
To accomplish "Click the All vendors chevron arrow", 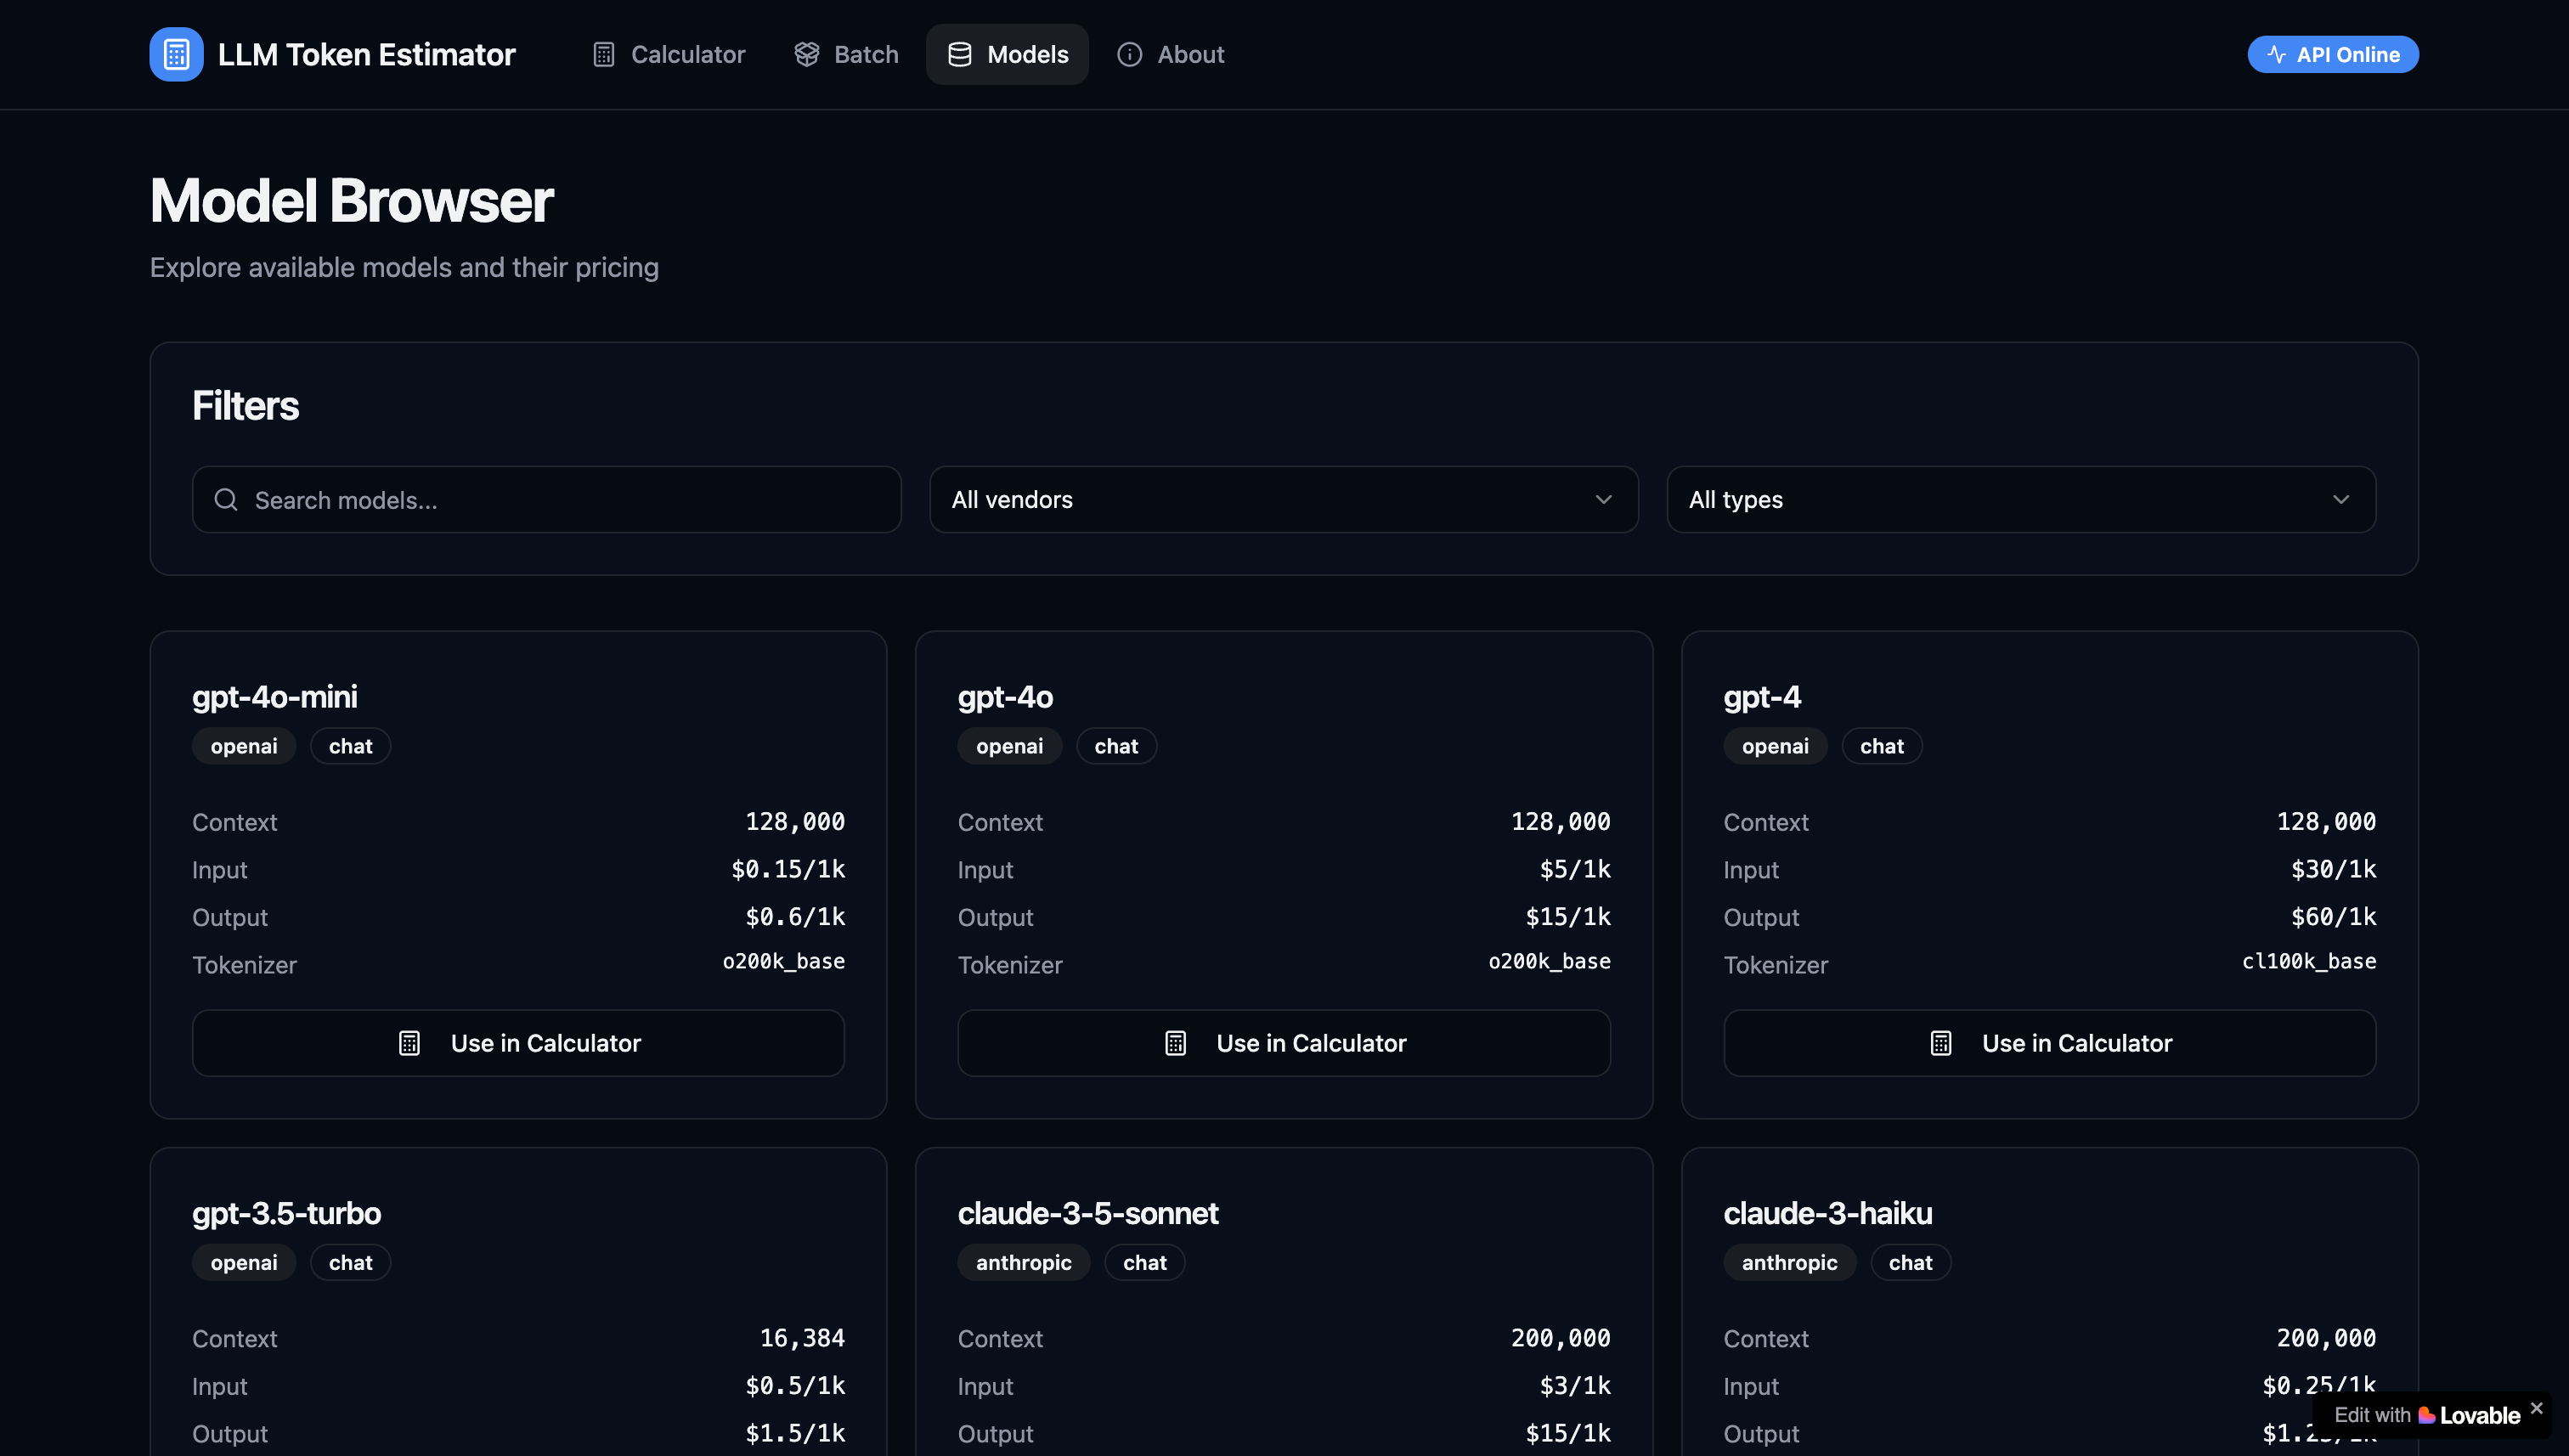I will (1604, 499).
